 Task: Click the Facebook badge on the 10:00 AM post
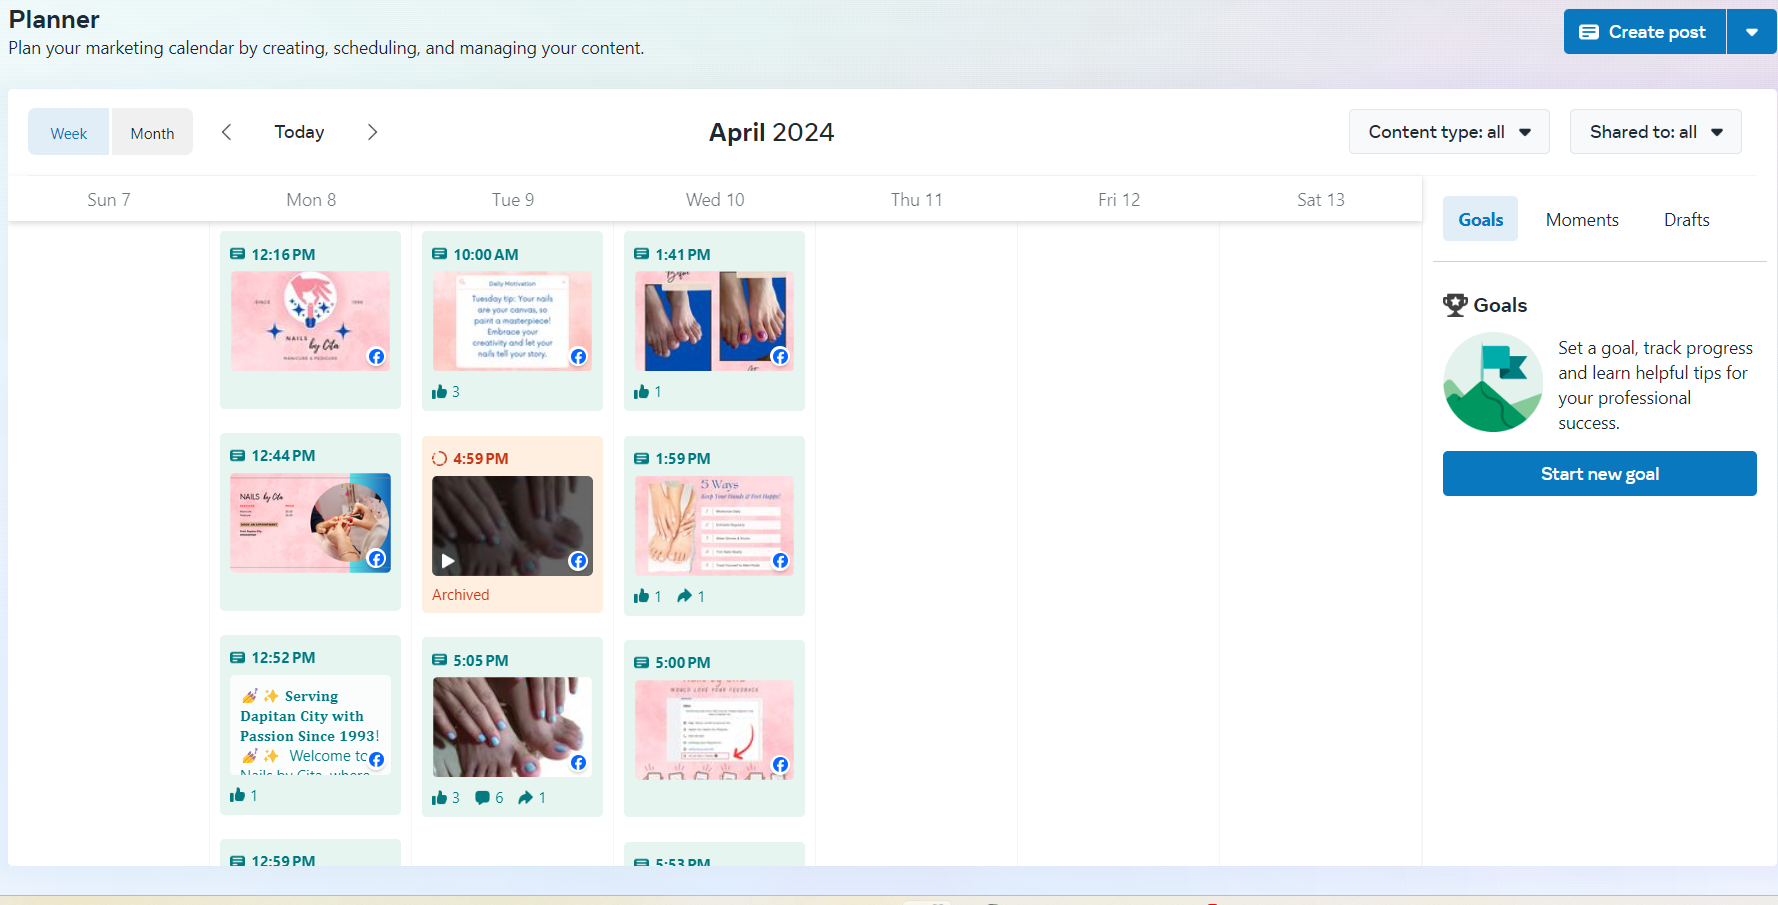point(578,357)
